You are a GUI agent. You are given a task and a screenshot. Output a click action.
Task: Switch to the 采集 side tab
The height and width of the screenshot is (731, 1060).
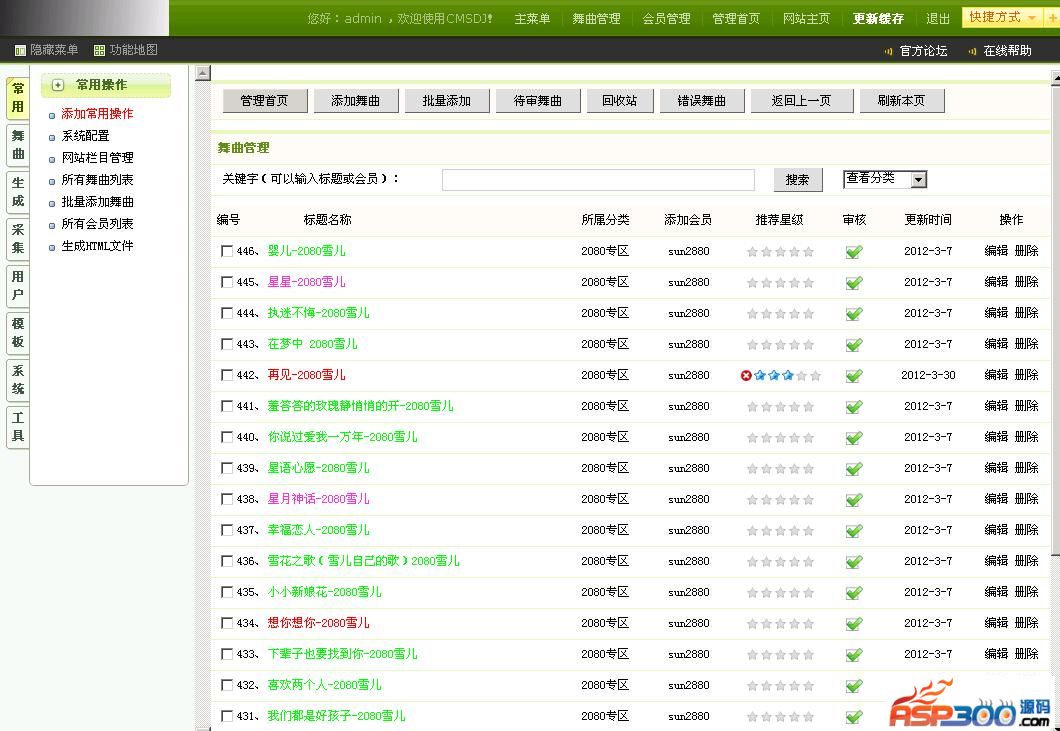[x=18, y=239]
